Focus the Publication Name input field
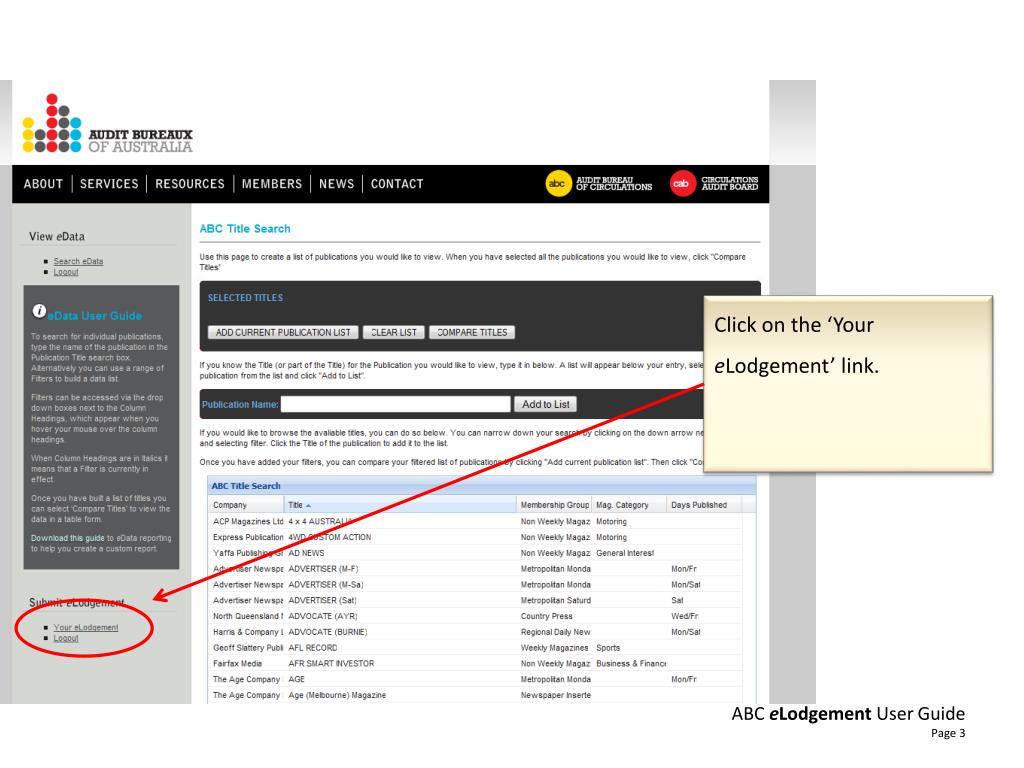 click(x=396, y=404)
